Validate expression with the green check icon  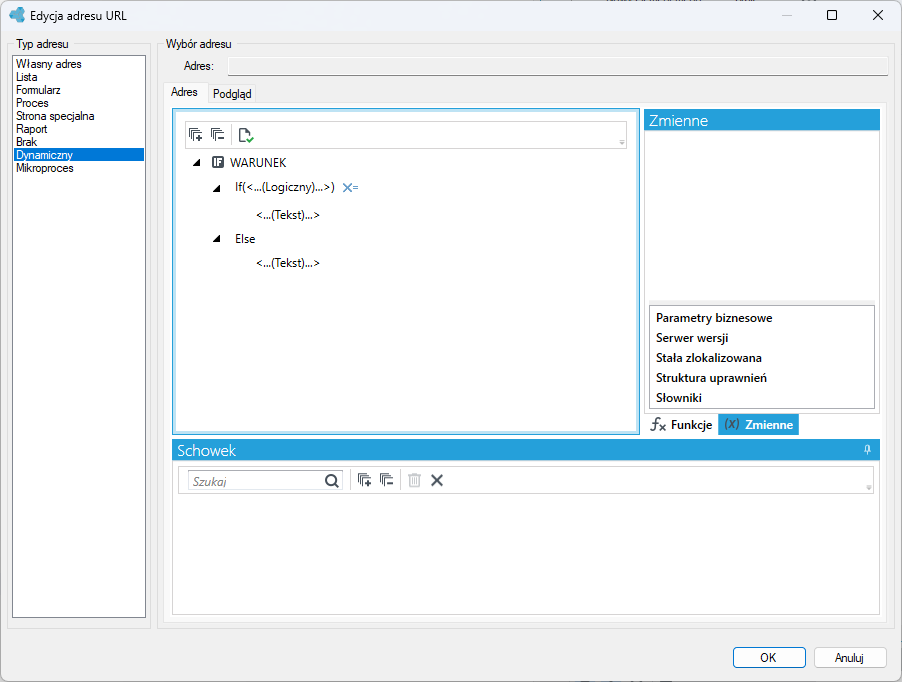[x=246, y=135]
